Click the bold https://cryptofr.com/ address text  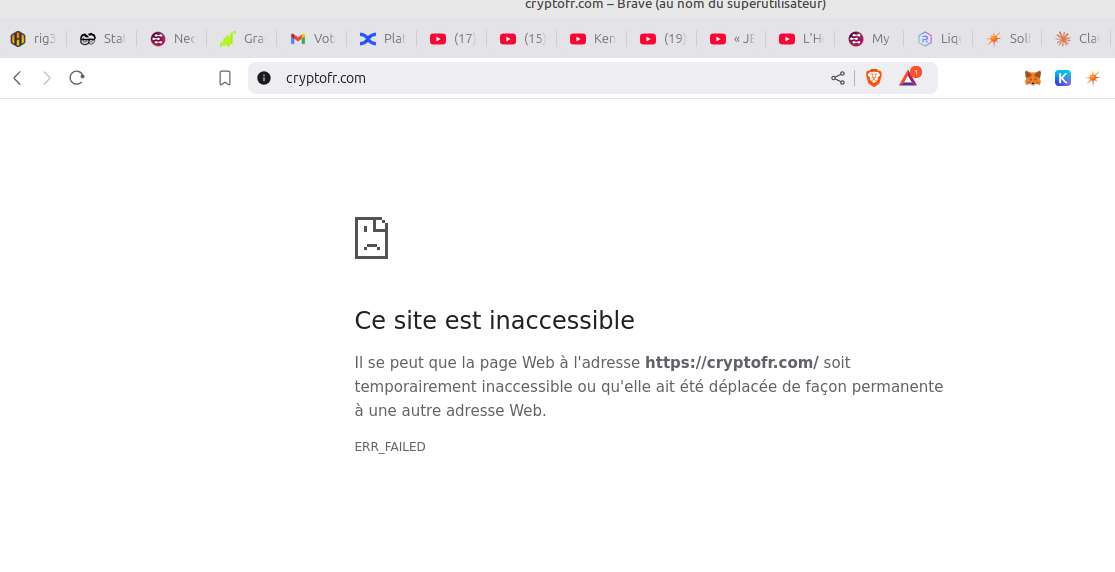[x=732, y=363]
